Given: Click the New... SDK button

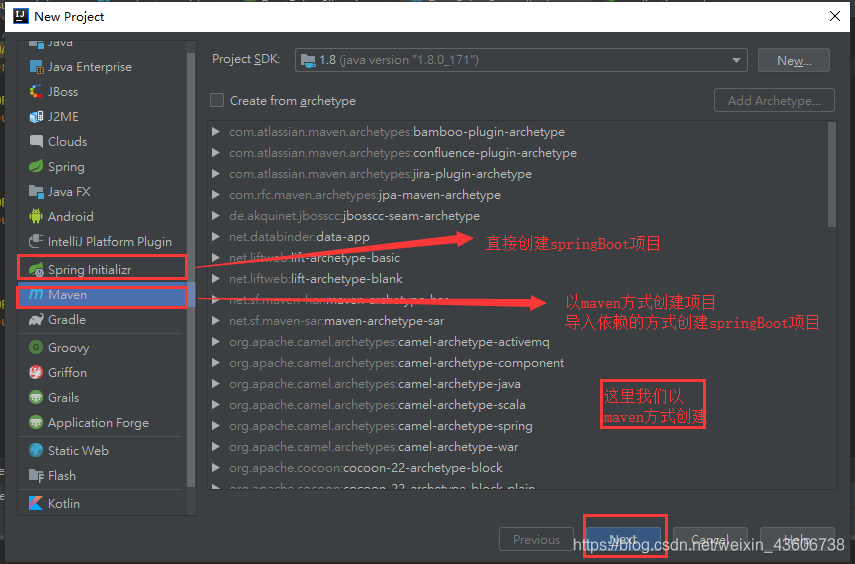Looking at the screenshot, I should (x=794, y=60).
